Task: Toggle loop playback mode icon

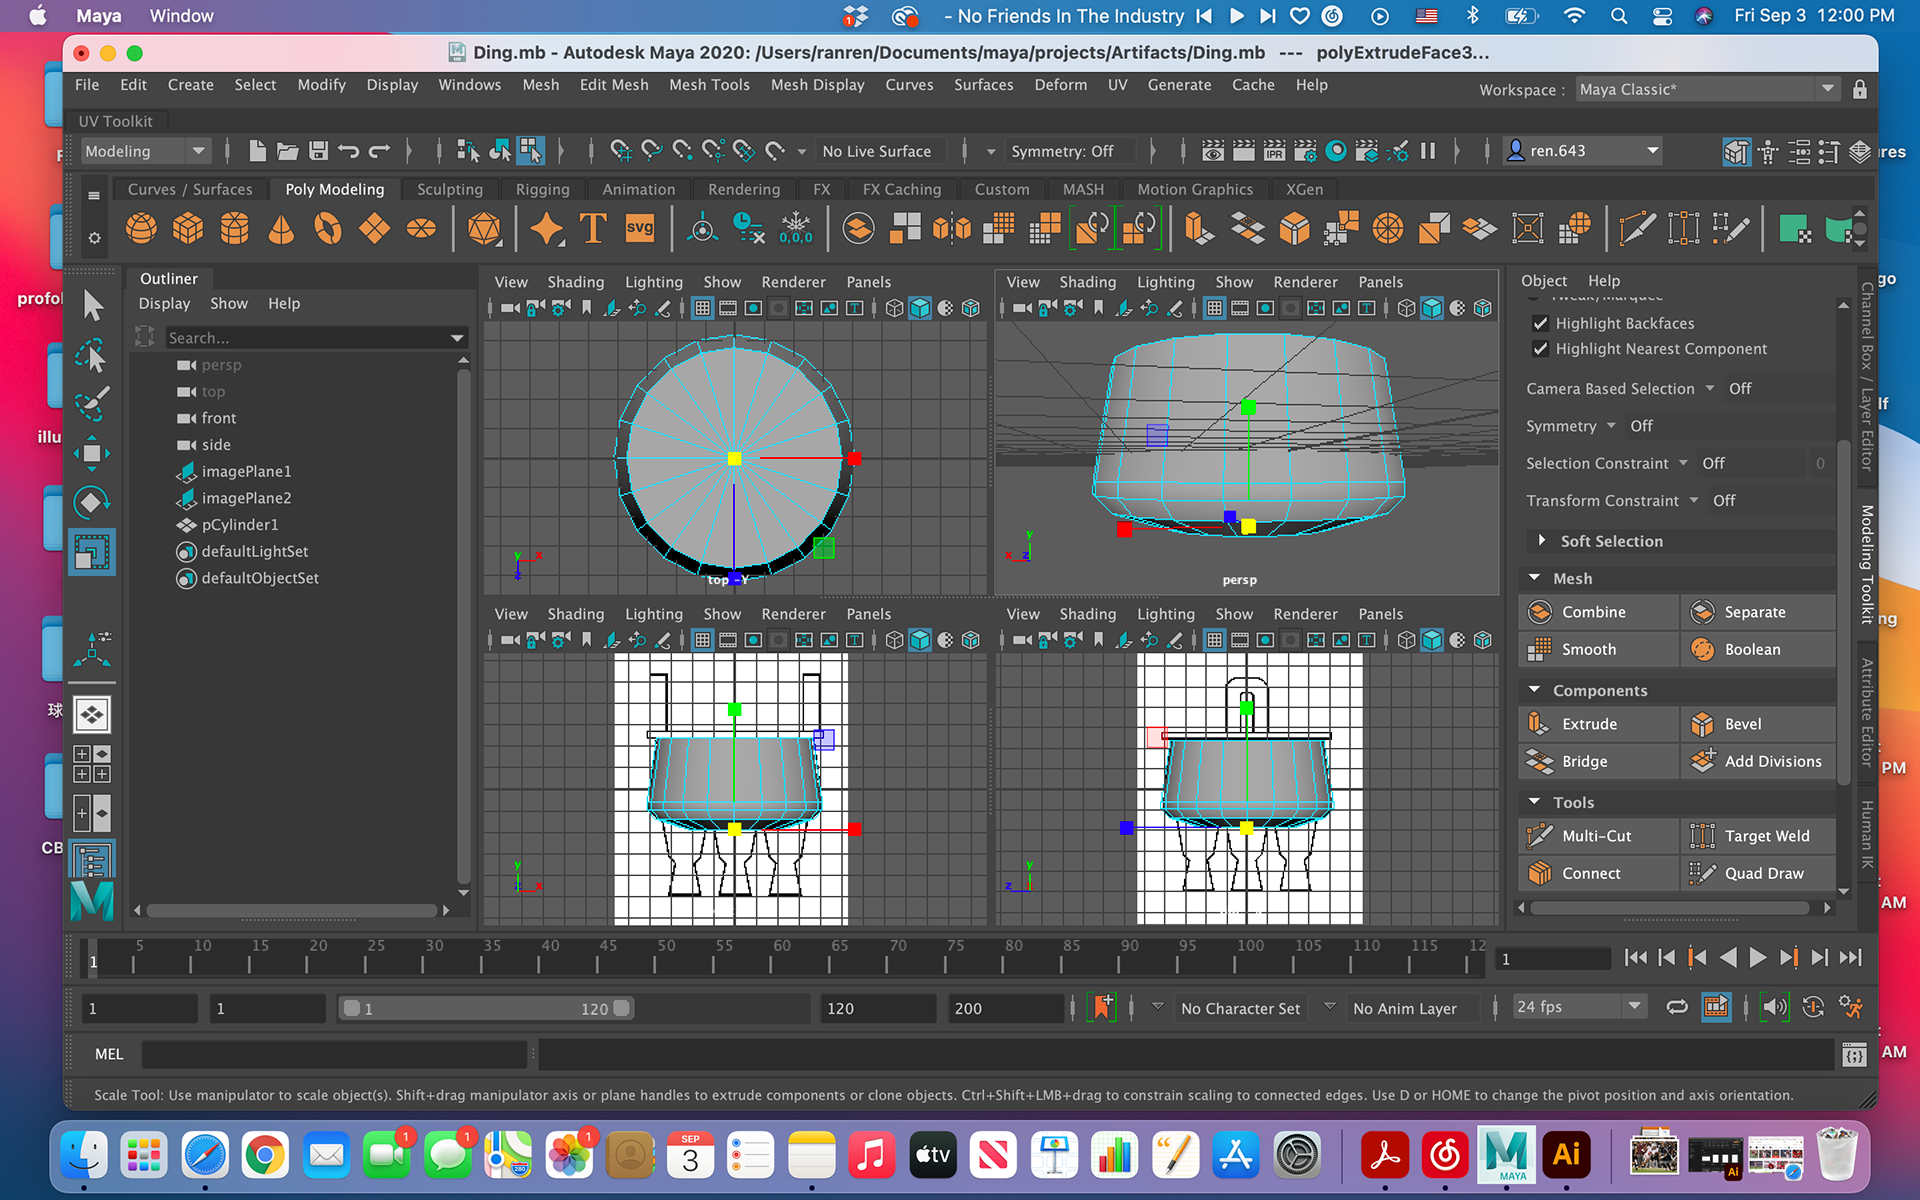Action: point(1677,1007)
